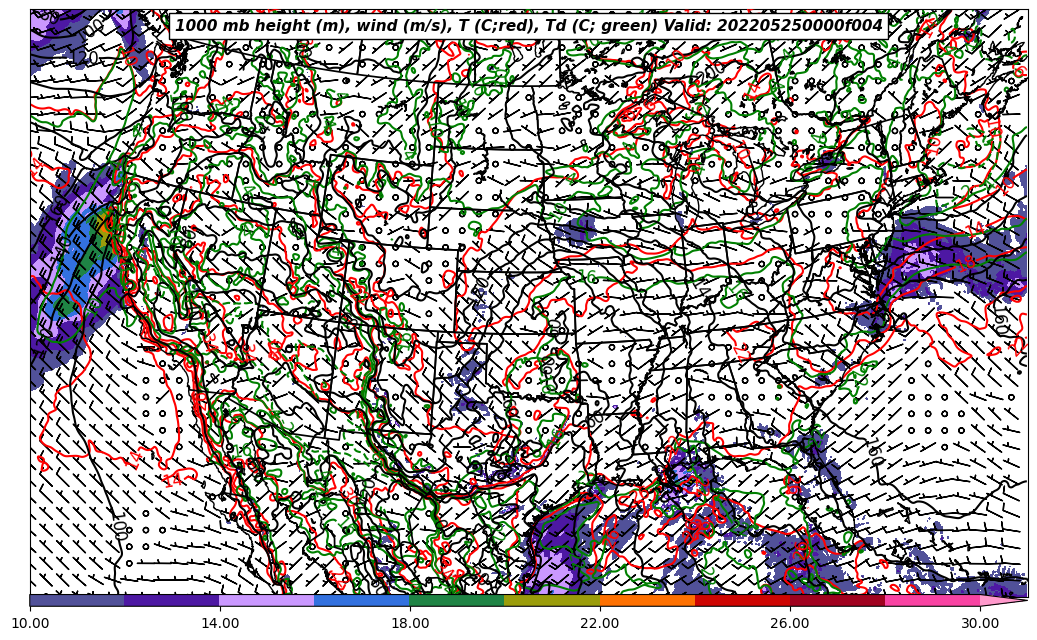
Task: Click the 18.00 colorbar tick label
Action: 409,623
